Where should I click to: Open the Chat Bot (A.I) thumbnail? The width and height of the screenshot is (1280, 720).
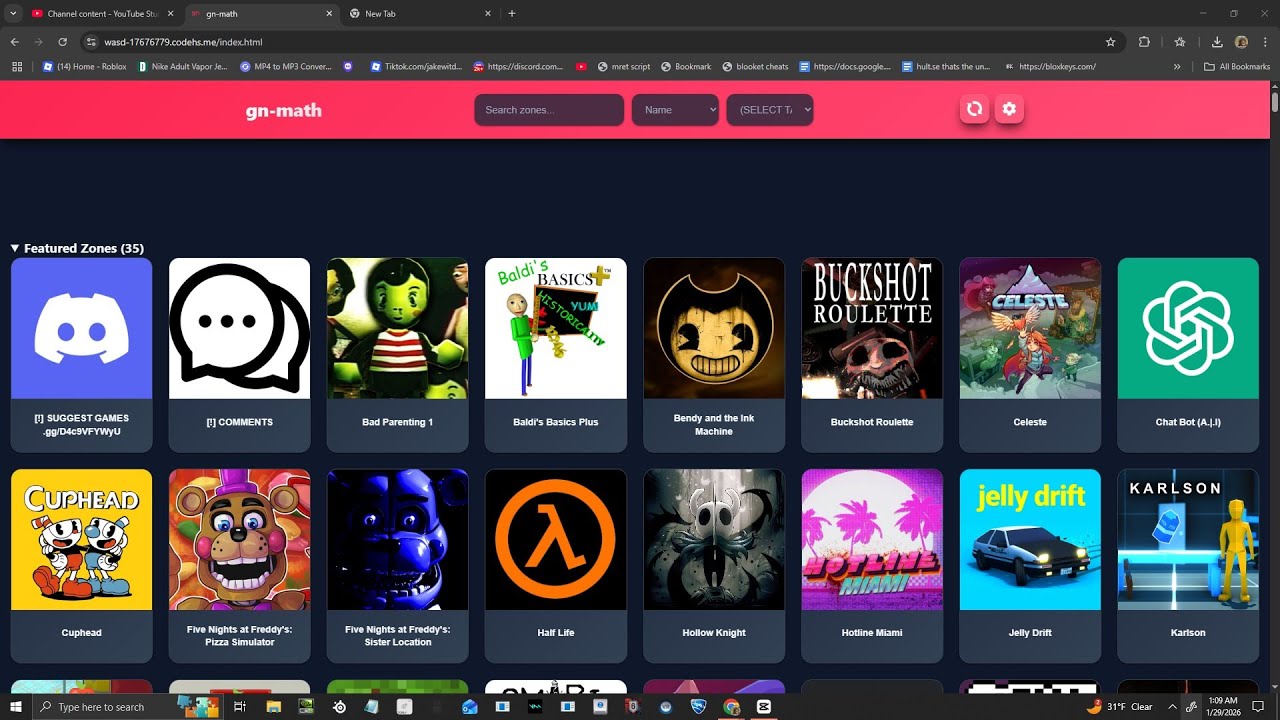click(x=1188, y=328)
